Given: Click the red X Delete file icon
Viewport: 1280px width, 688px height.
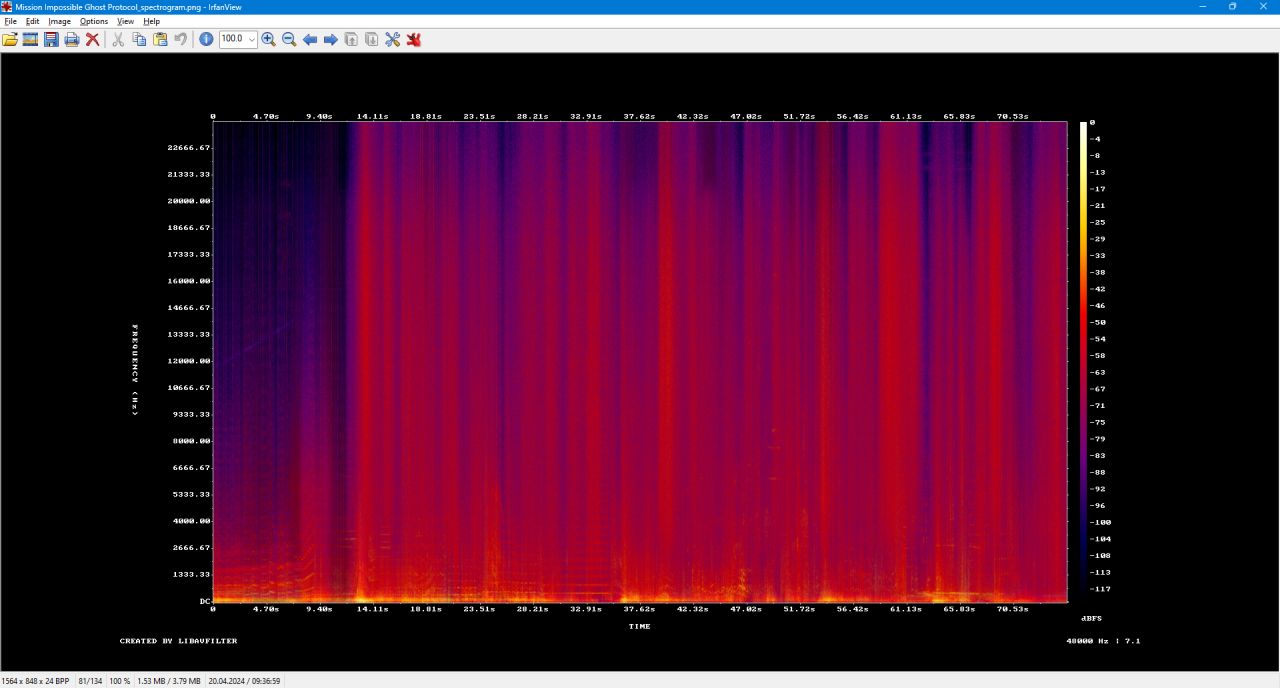Looking at the screenshot, I should click(x=92, y=39).
